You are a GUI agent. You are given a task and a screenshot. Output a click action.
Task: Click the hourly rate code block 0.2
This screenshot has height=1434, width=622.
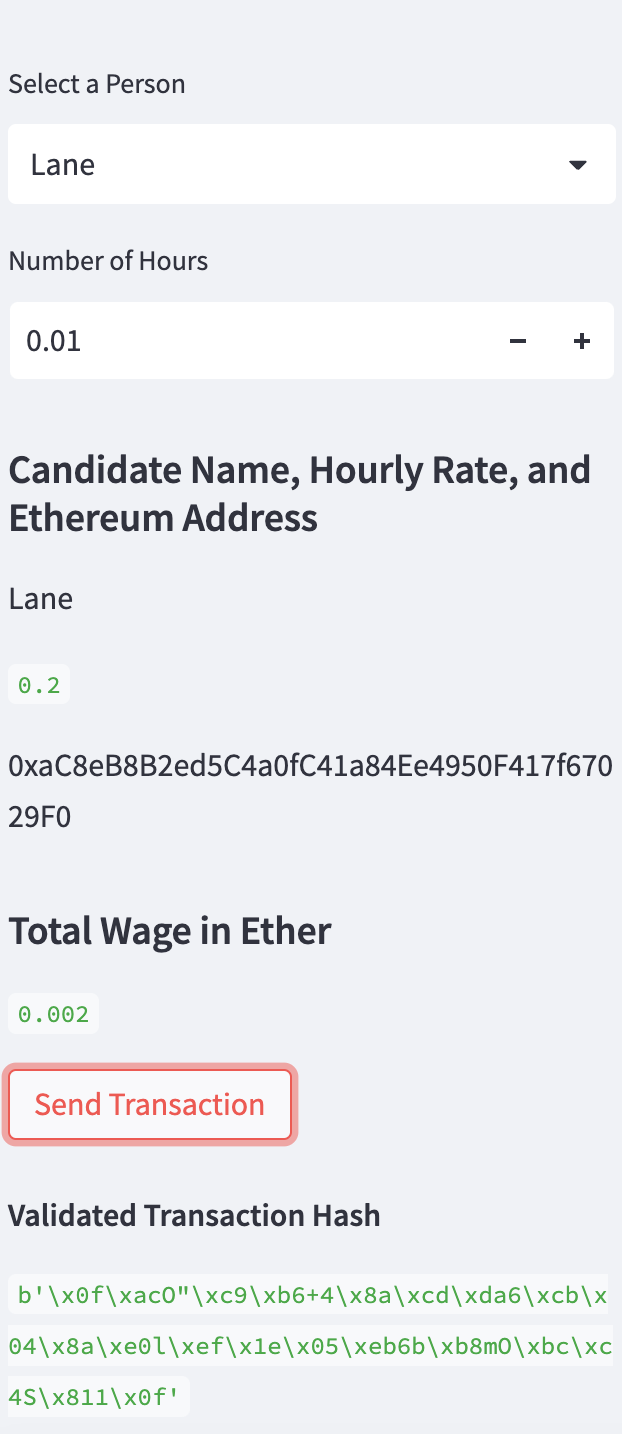tap(38, 684)
